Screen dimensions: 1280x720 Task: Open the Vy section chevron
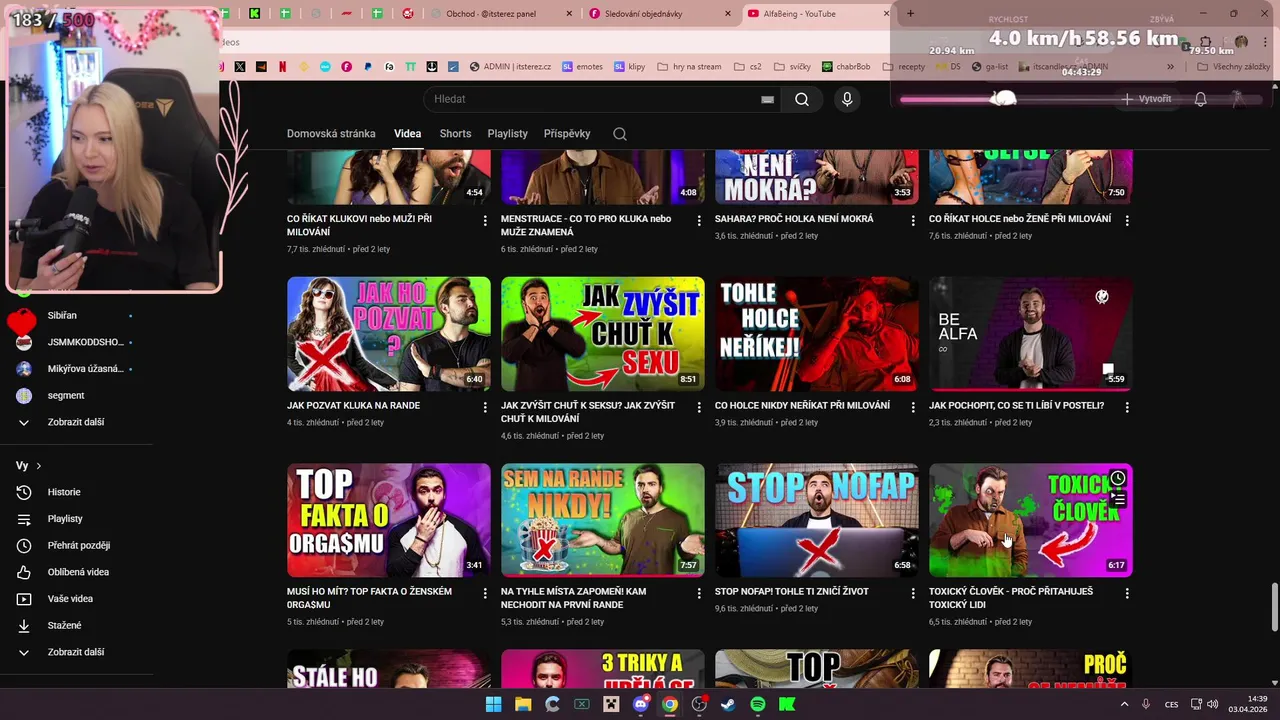pyautogui.click(x=39, y=466)
